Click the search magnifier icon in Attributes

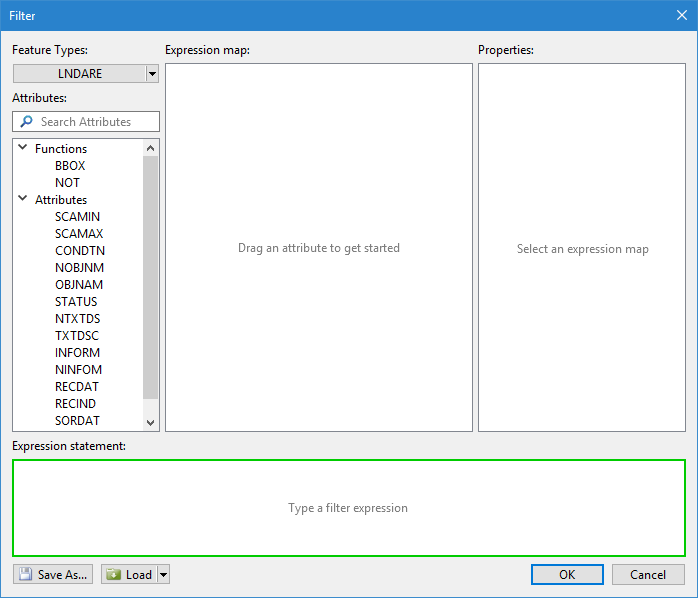(27, 122)
